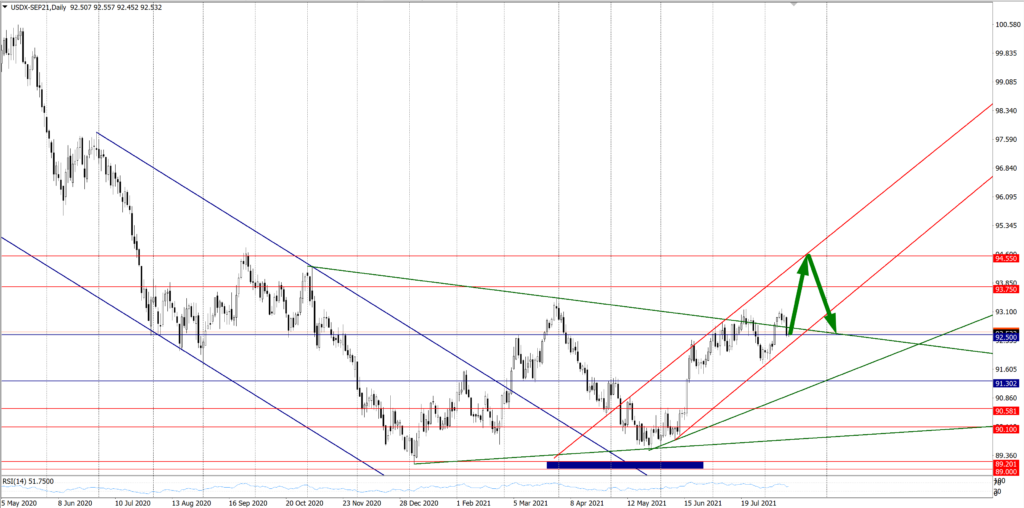The width and height of the screenshot is (1024, 508).
Task: Click the 100.580 value on price axis
Action: click(1005, 25)
